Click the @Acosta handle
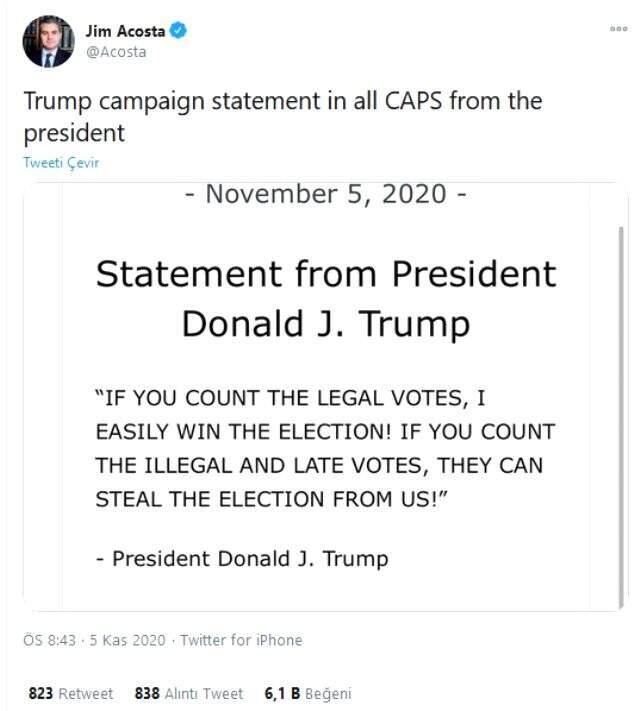This screenshot has height=711, width=640. (x=116, y=52)
